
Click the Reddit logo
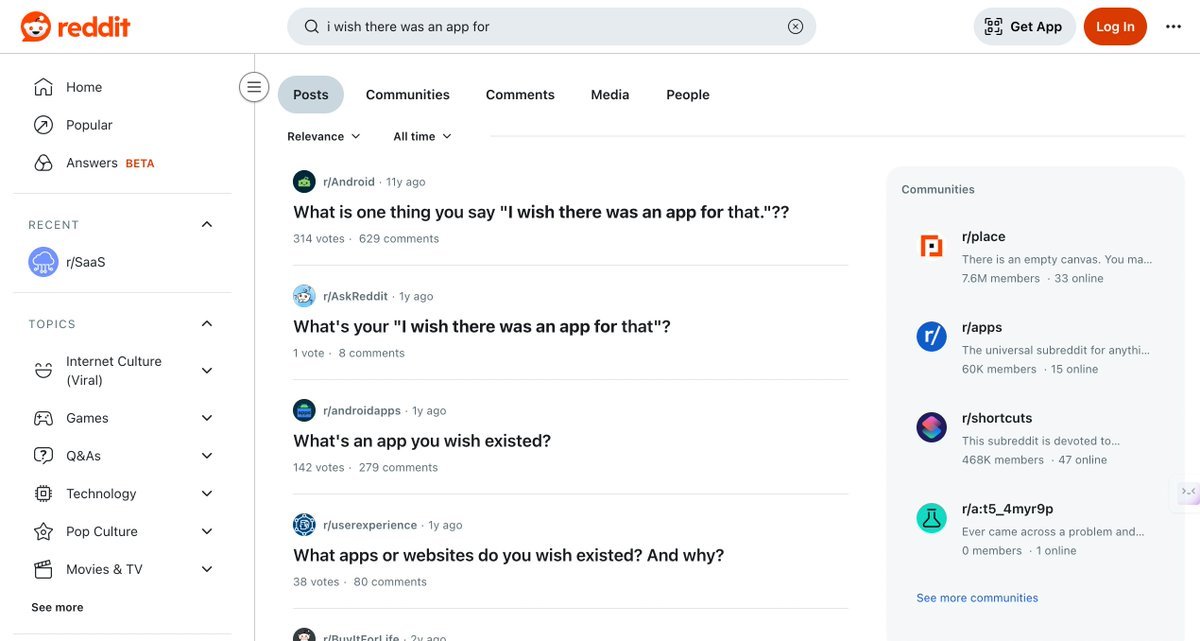pyautogui.click(x=76, y=27)
